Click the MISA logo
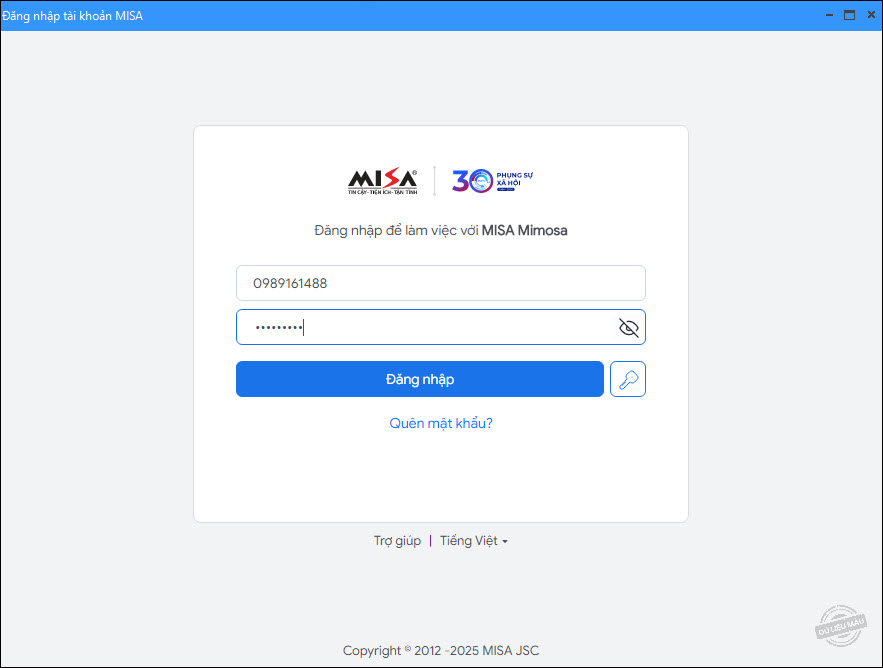The width and height of the screenshot is (883, 668). click(x=382, y=181)
